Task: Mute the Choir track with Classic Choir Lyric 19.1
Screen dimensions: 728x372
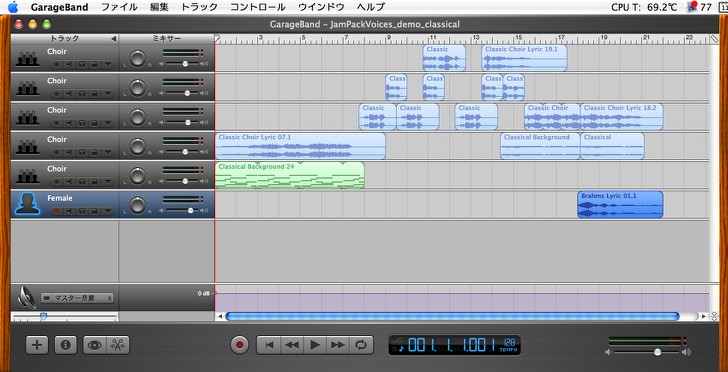Action: [69, 65]
